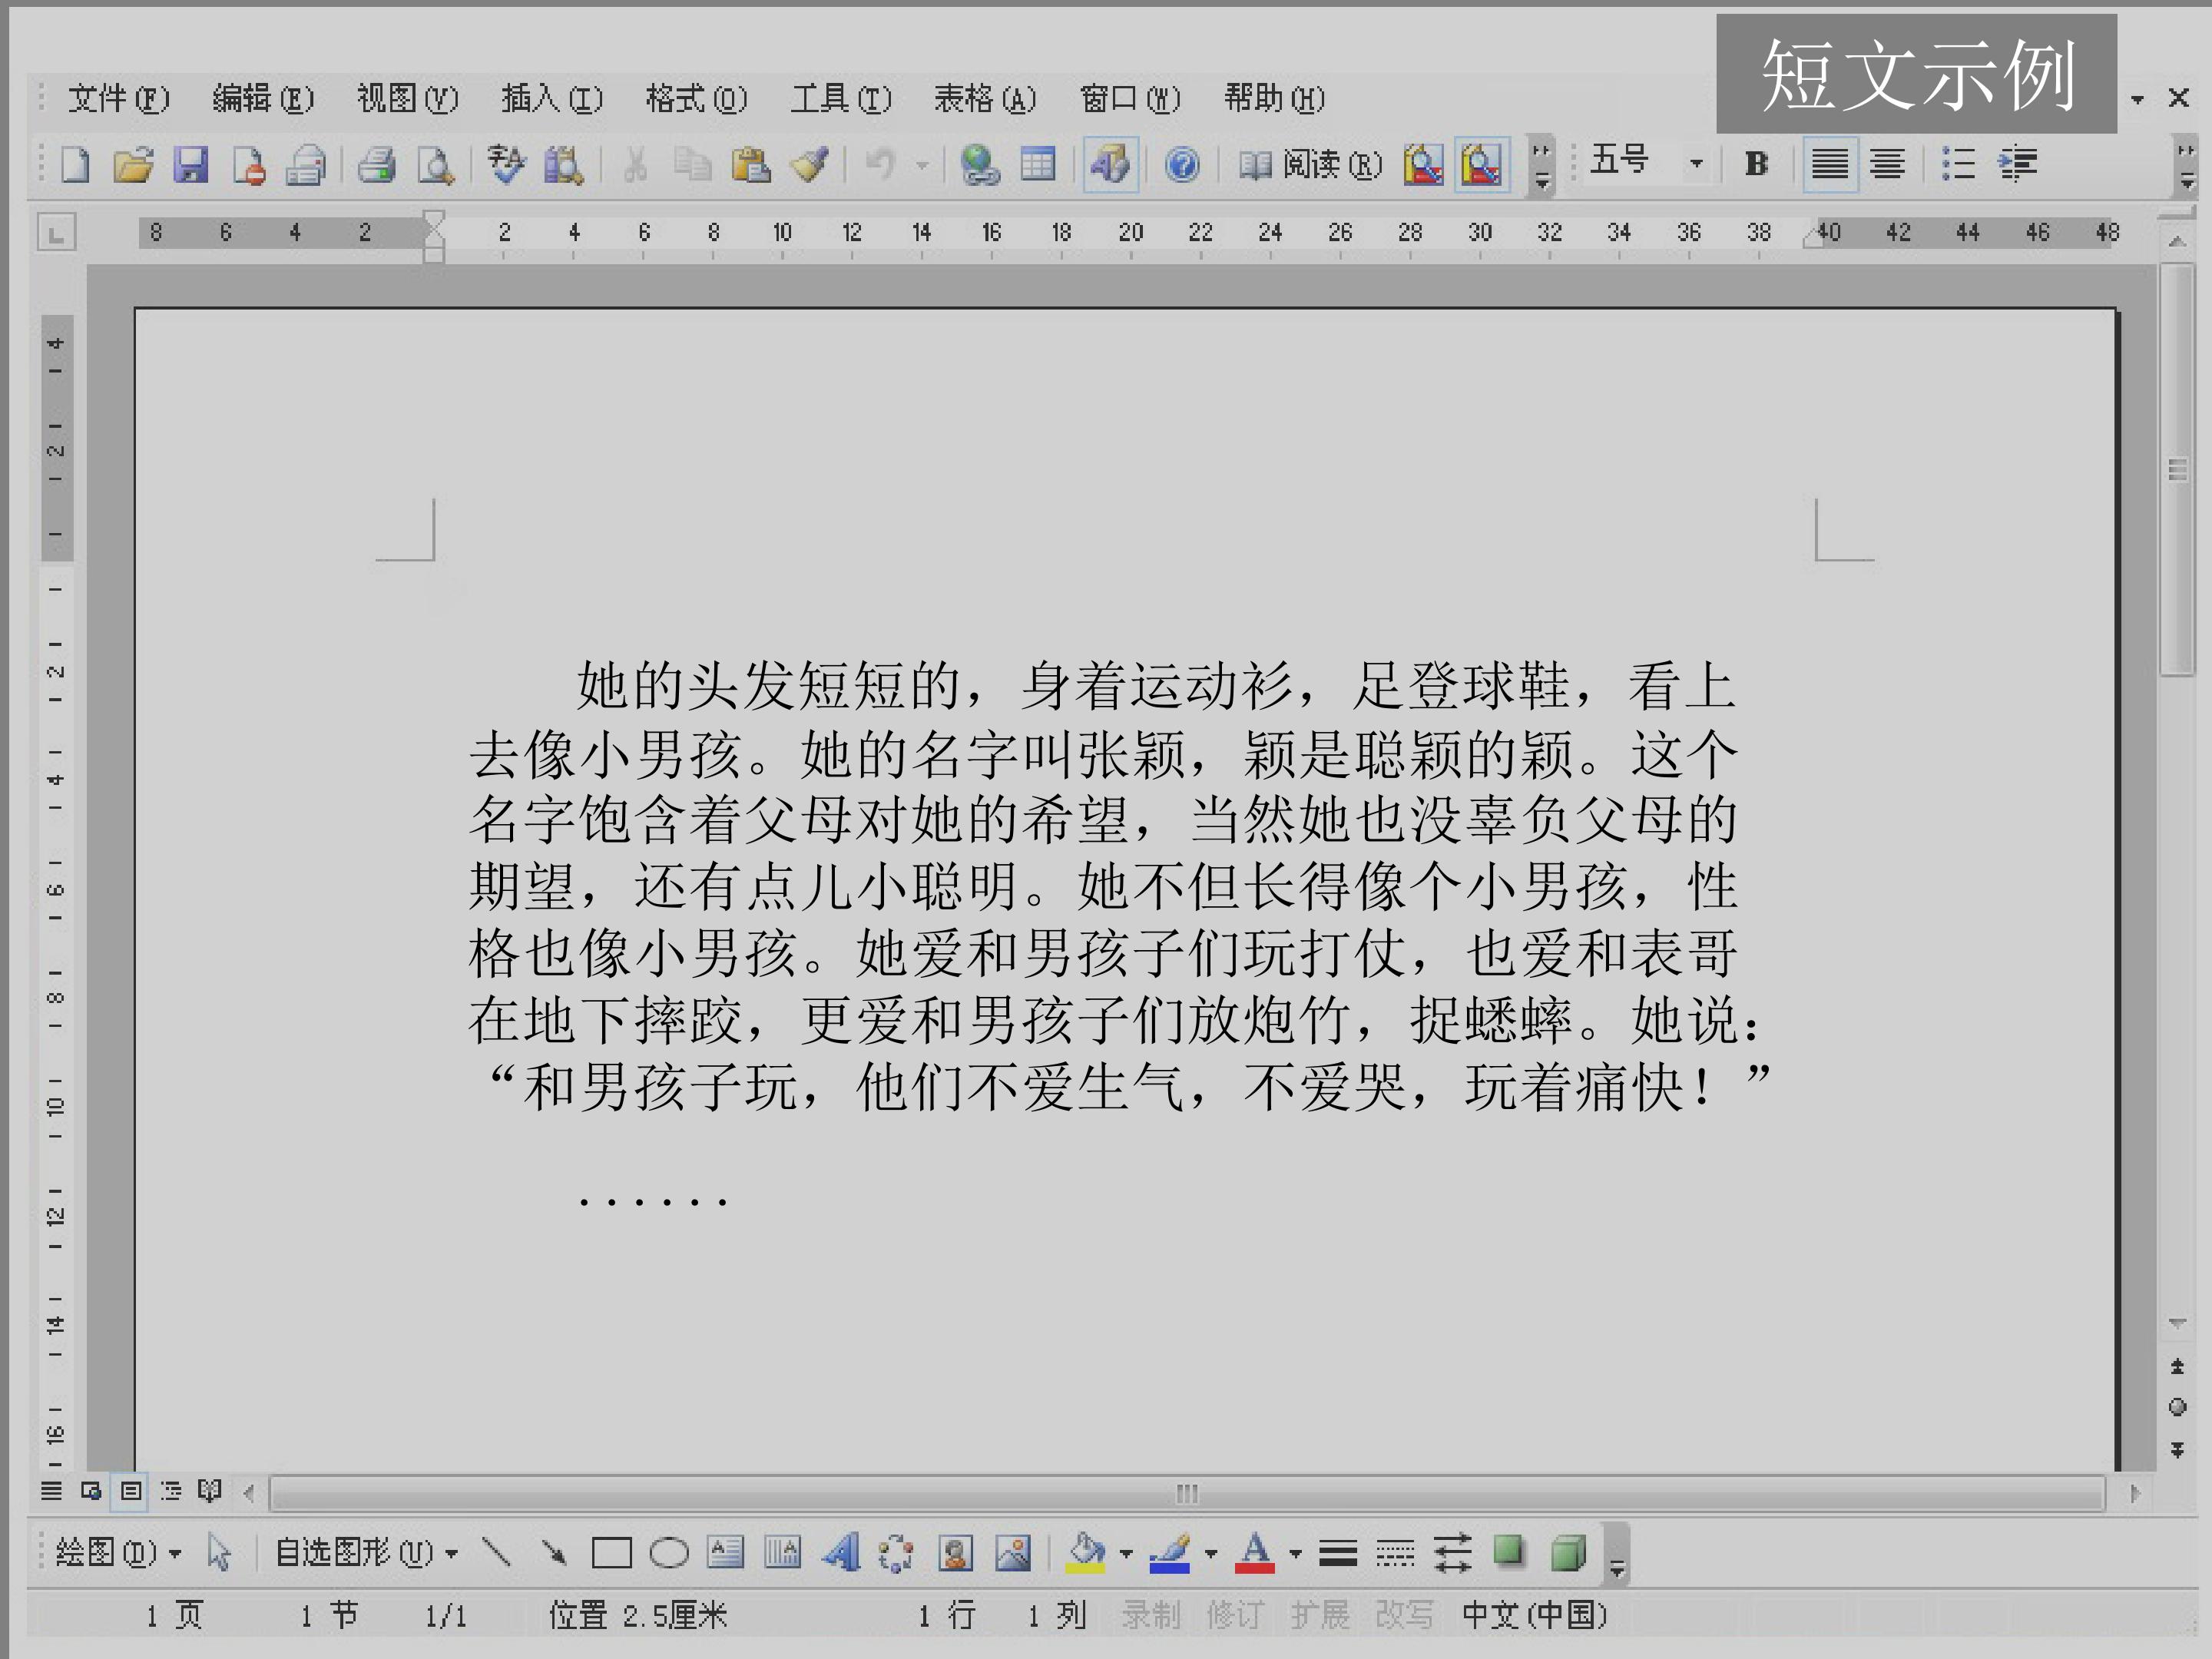Insert picture from file icon
Image resolution: width=2212 pixels, height=1659 pixels.
point(1013,1552)
